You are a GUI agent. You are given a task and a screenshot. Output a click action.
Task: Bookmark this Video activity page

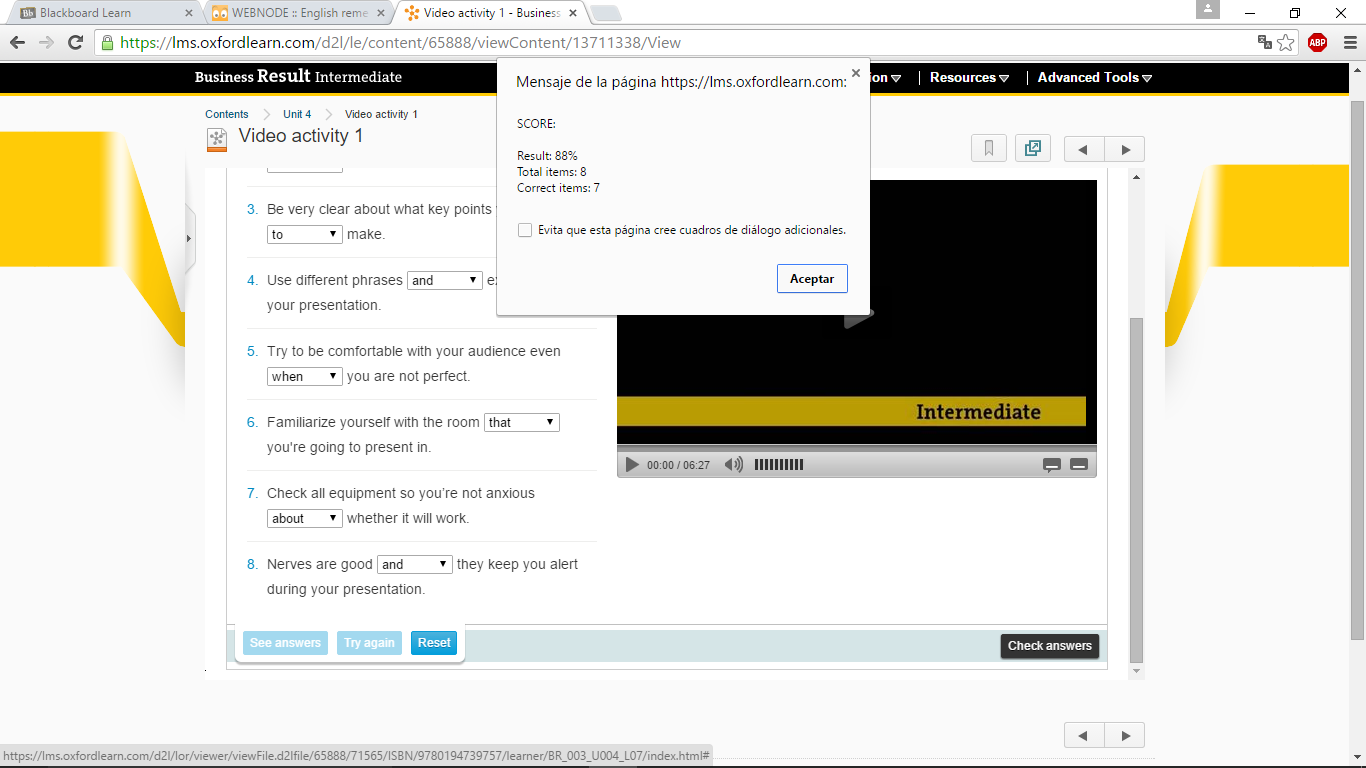click(x=988, y=149)
